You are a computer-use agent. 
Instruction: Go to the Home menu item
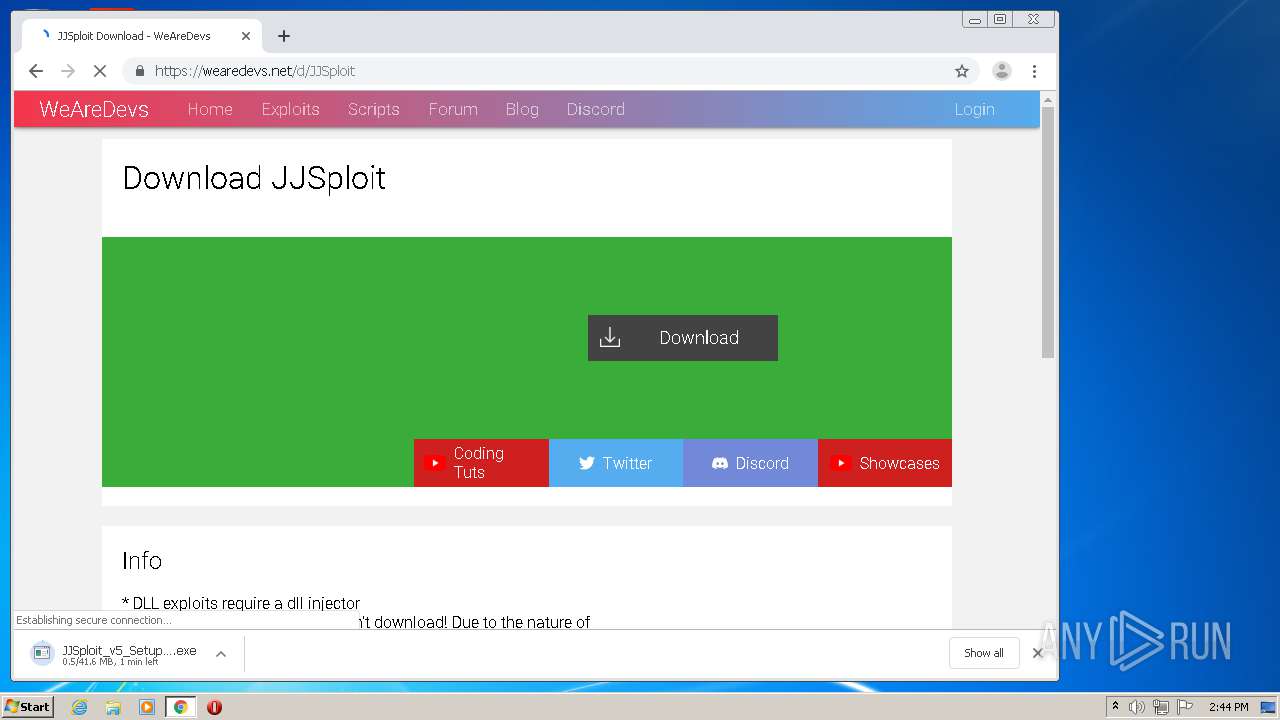[x=210, y=109]
